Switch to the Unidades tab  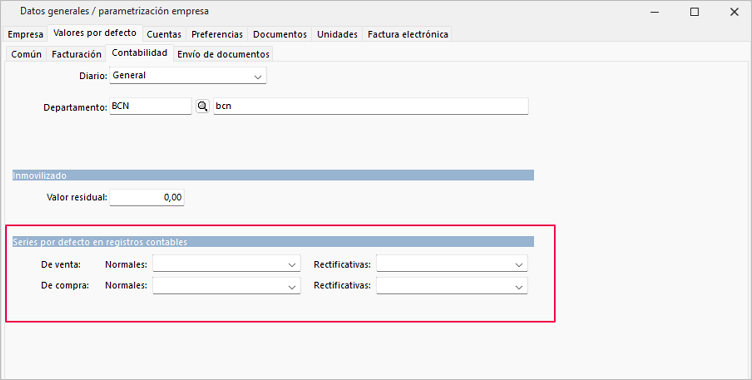tap(337, 35)
